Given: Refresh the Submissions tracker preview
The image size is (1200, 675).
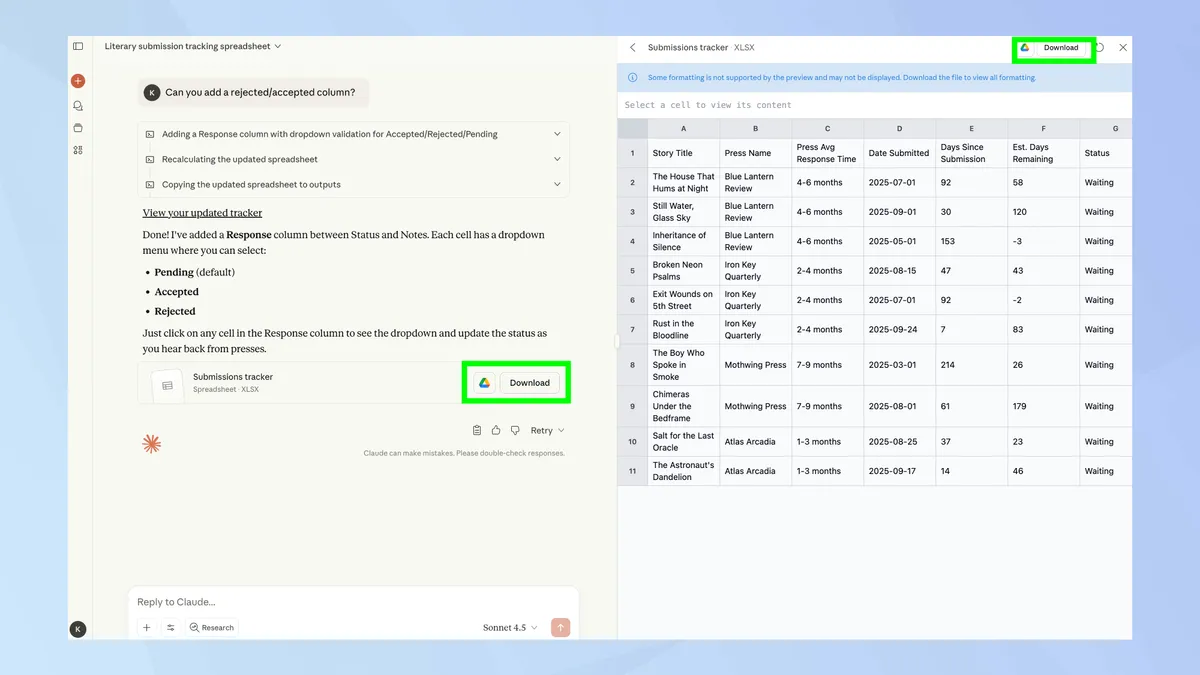Looking at the screenshot, I should pyautogui.click(x=1101, y=47).
